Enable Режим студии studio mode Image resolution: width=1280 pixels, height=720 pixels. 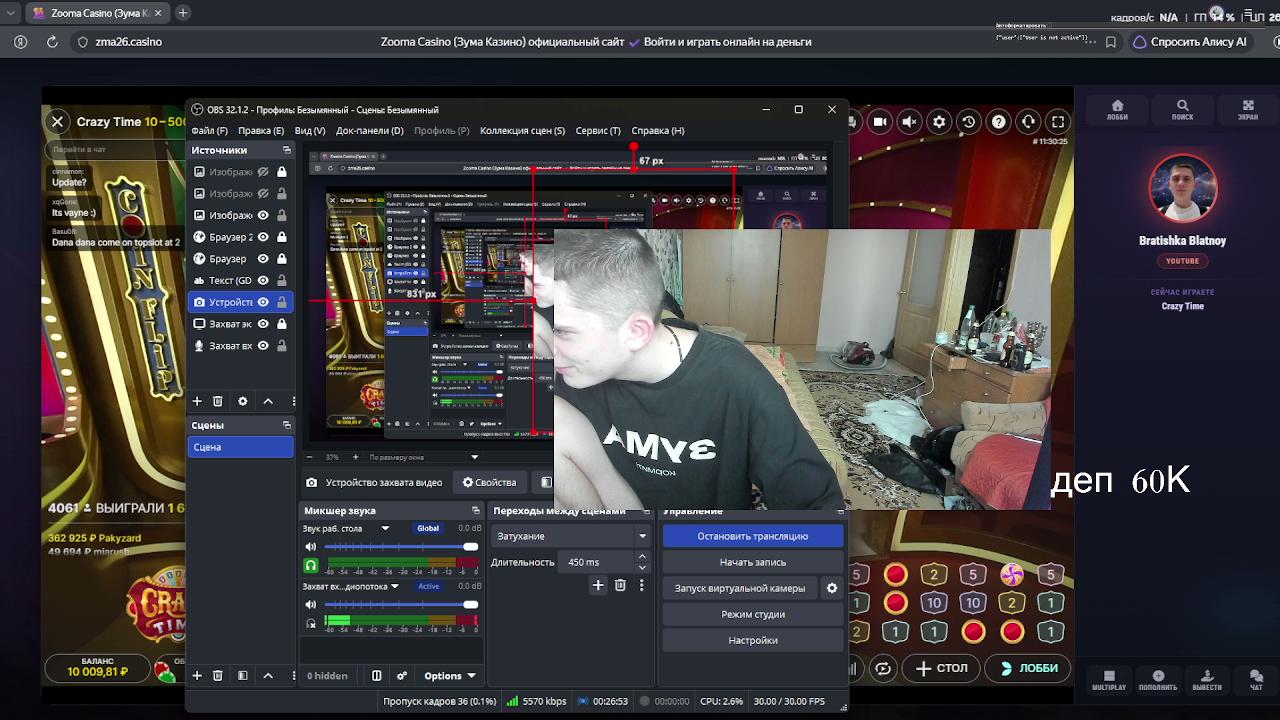coord(753,614)
